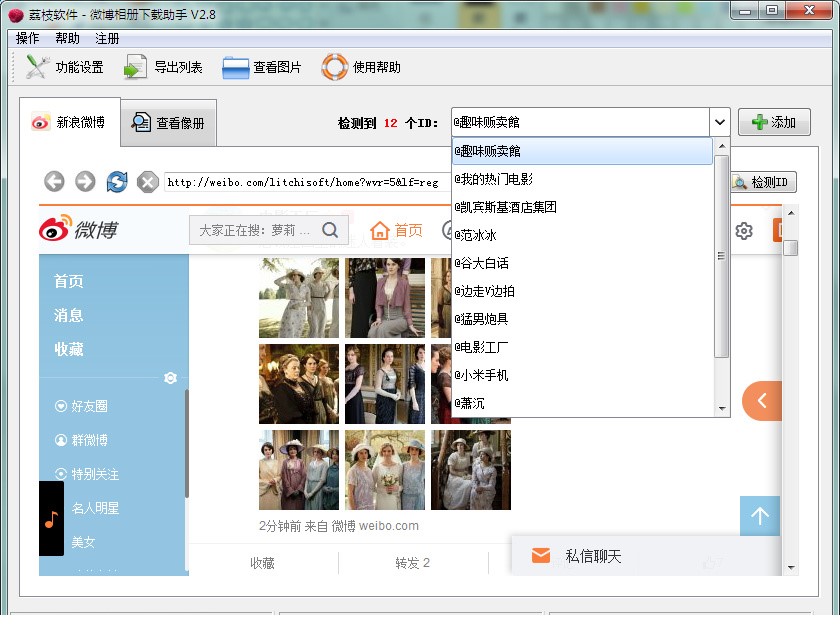This screenshot has height=638, width=840.
Task: Open 私信聊天 chat panel
Action: (646, 556)
